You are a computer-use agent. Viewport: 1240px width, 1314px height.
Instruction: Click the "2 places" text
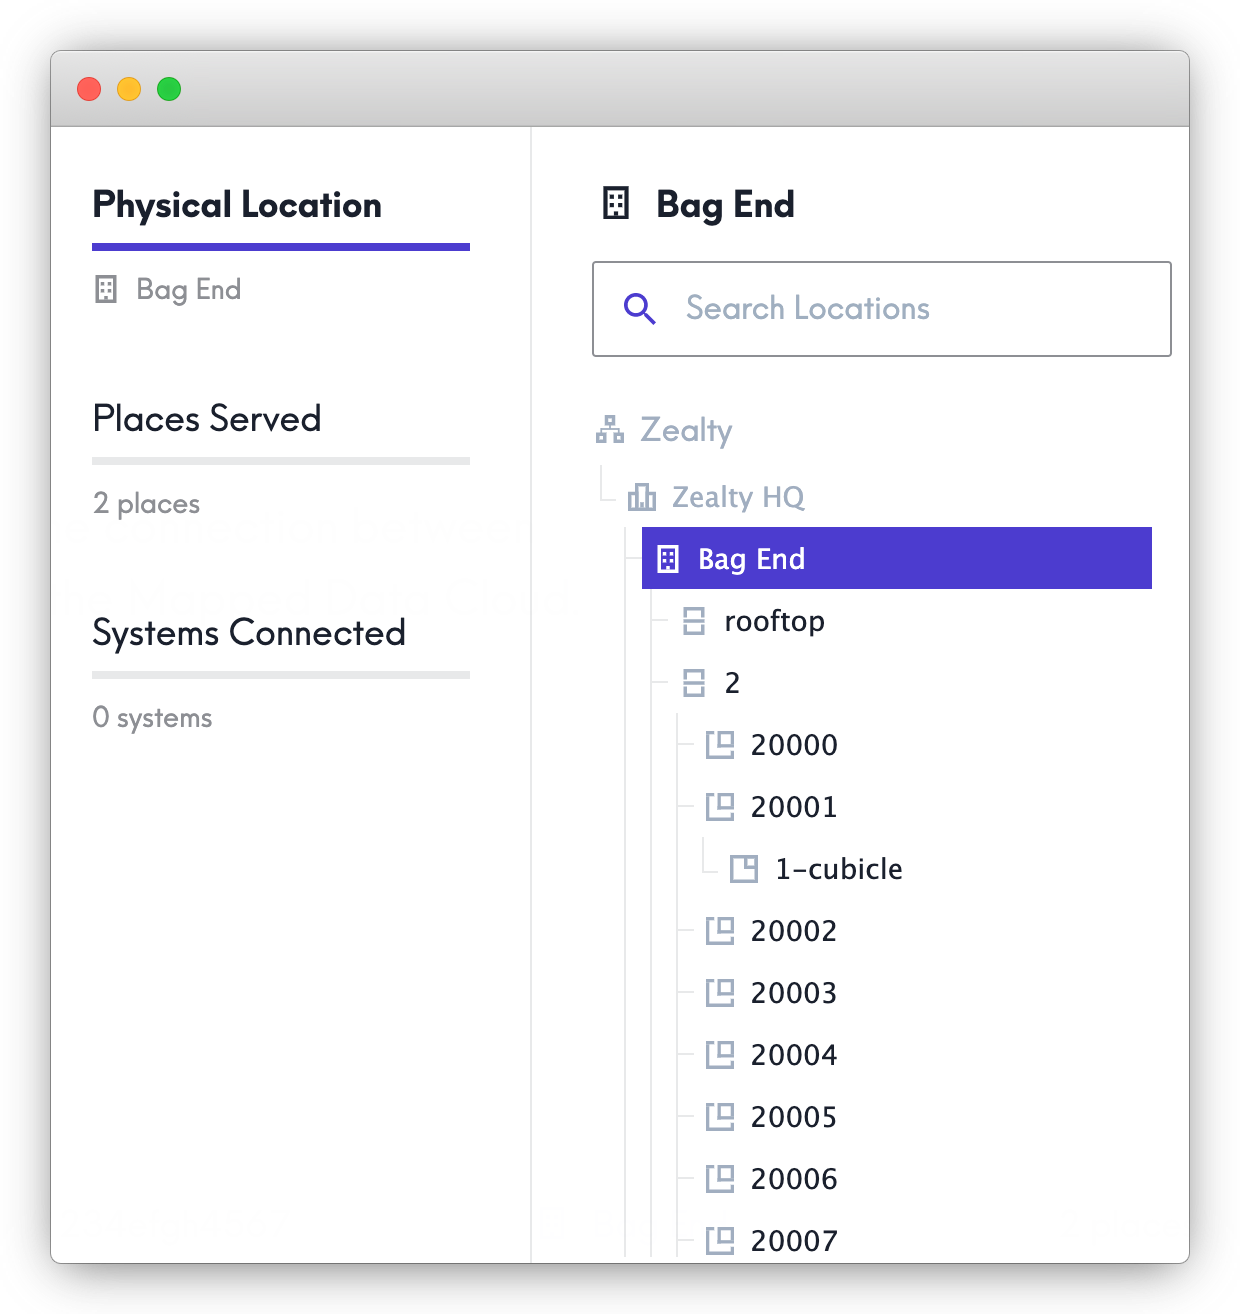click(x=146, y=504)
